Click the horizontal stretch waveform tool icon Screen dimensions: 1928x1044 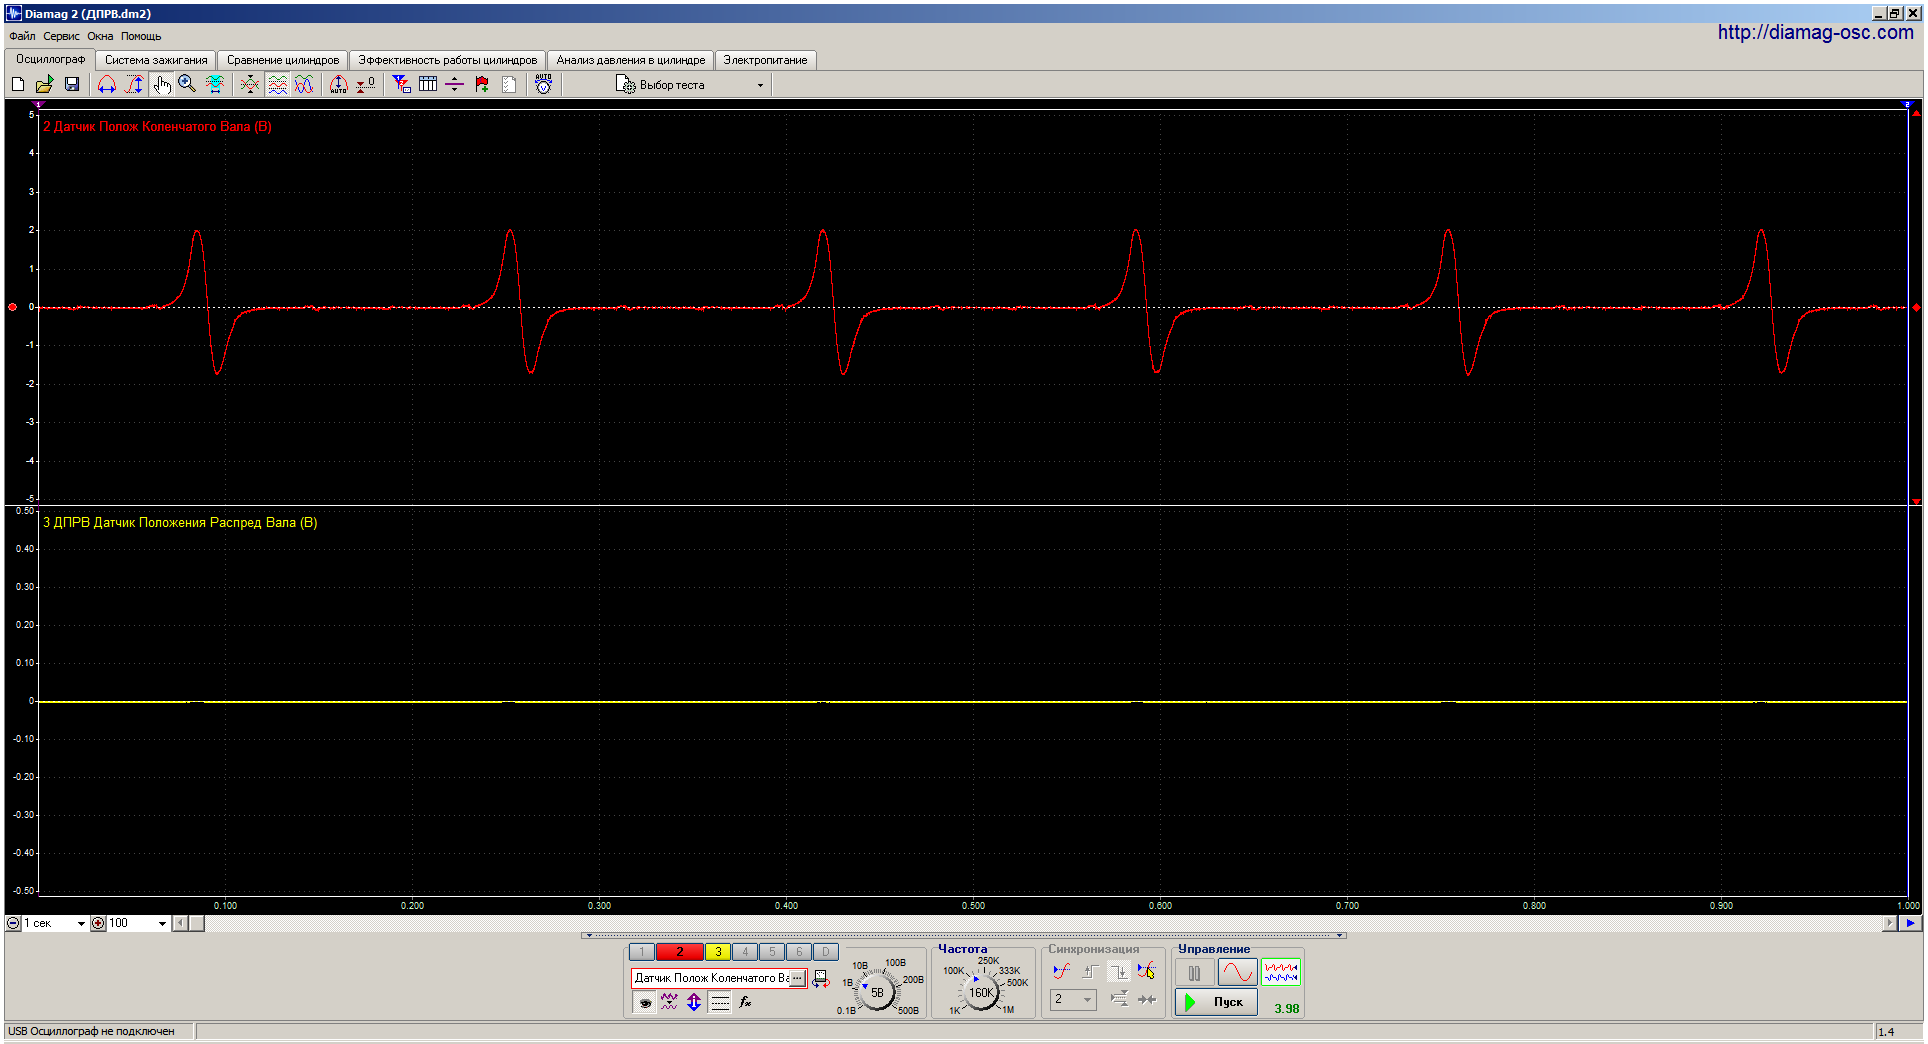pos(107,85)
